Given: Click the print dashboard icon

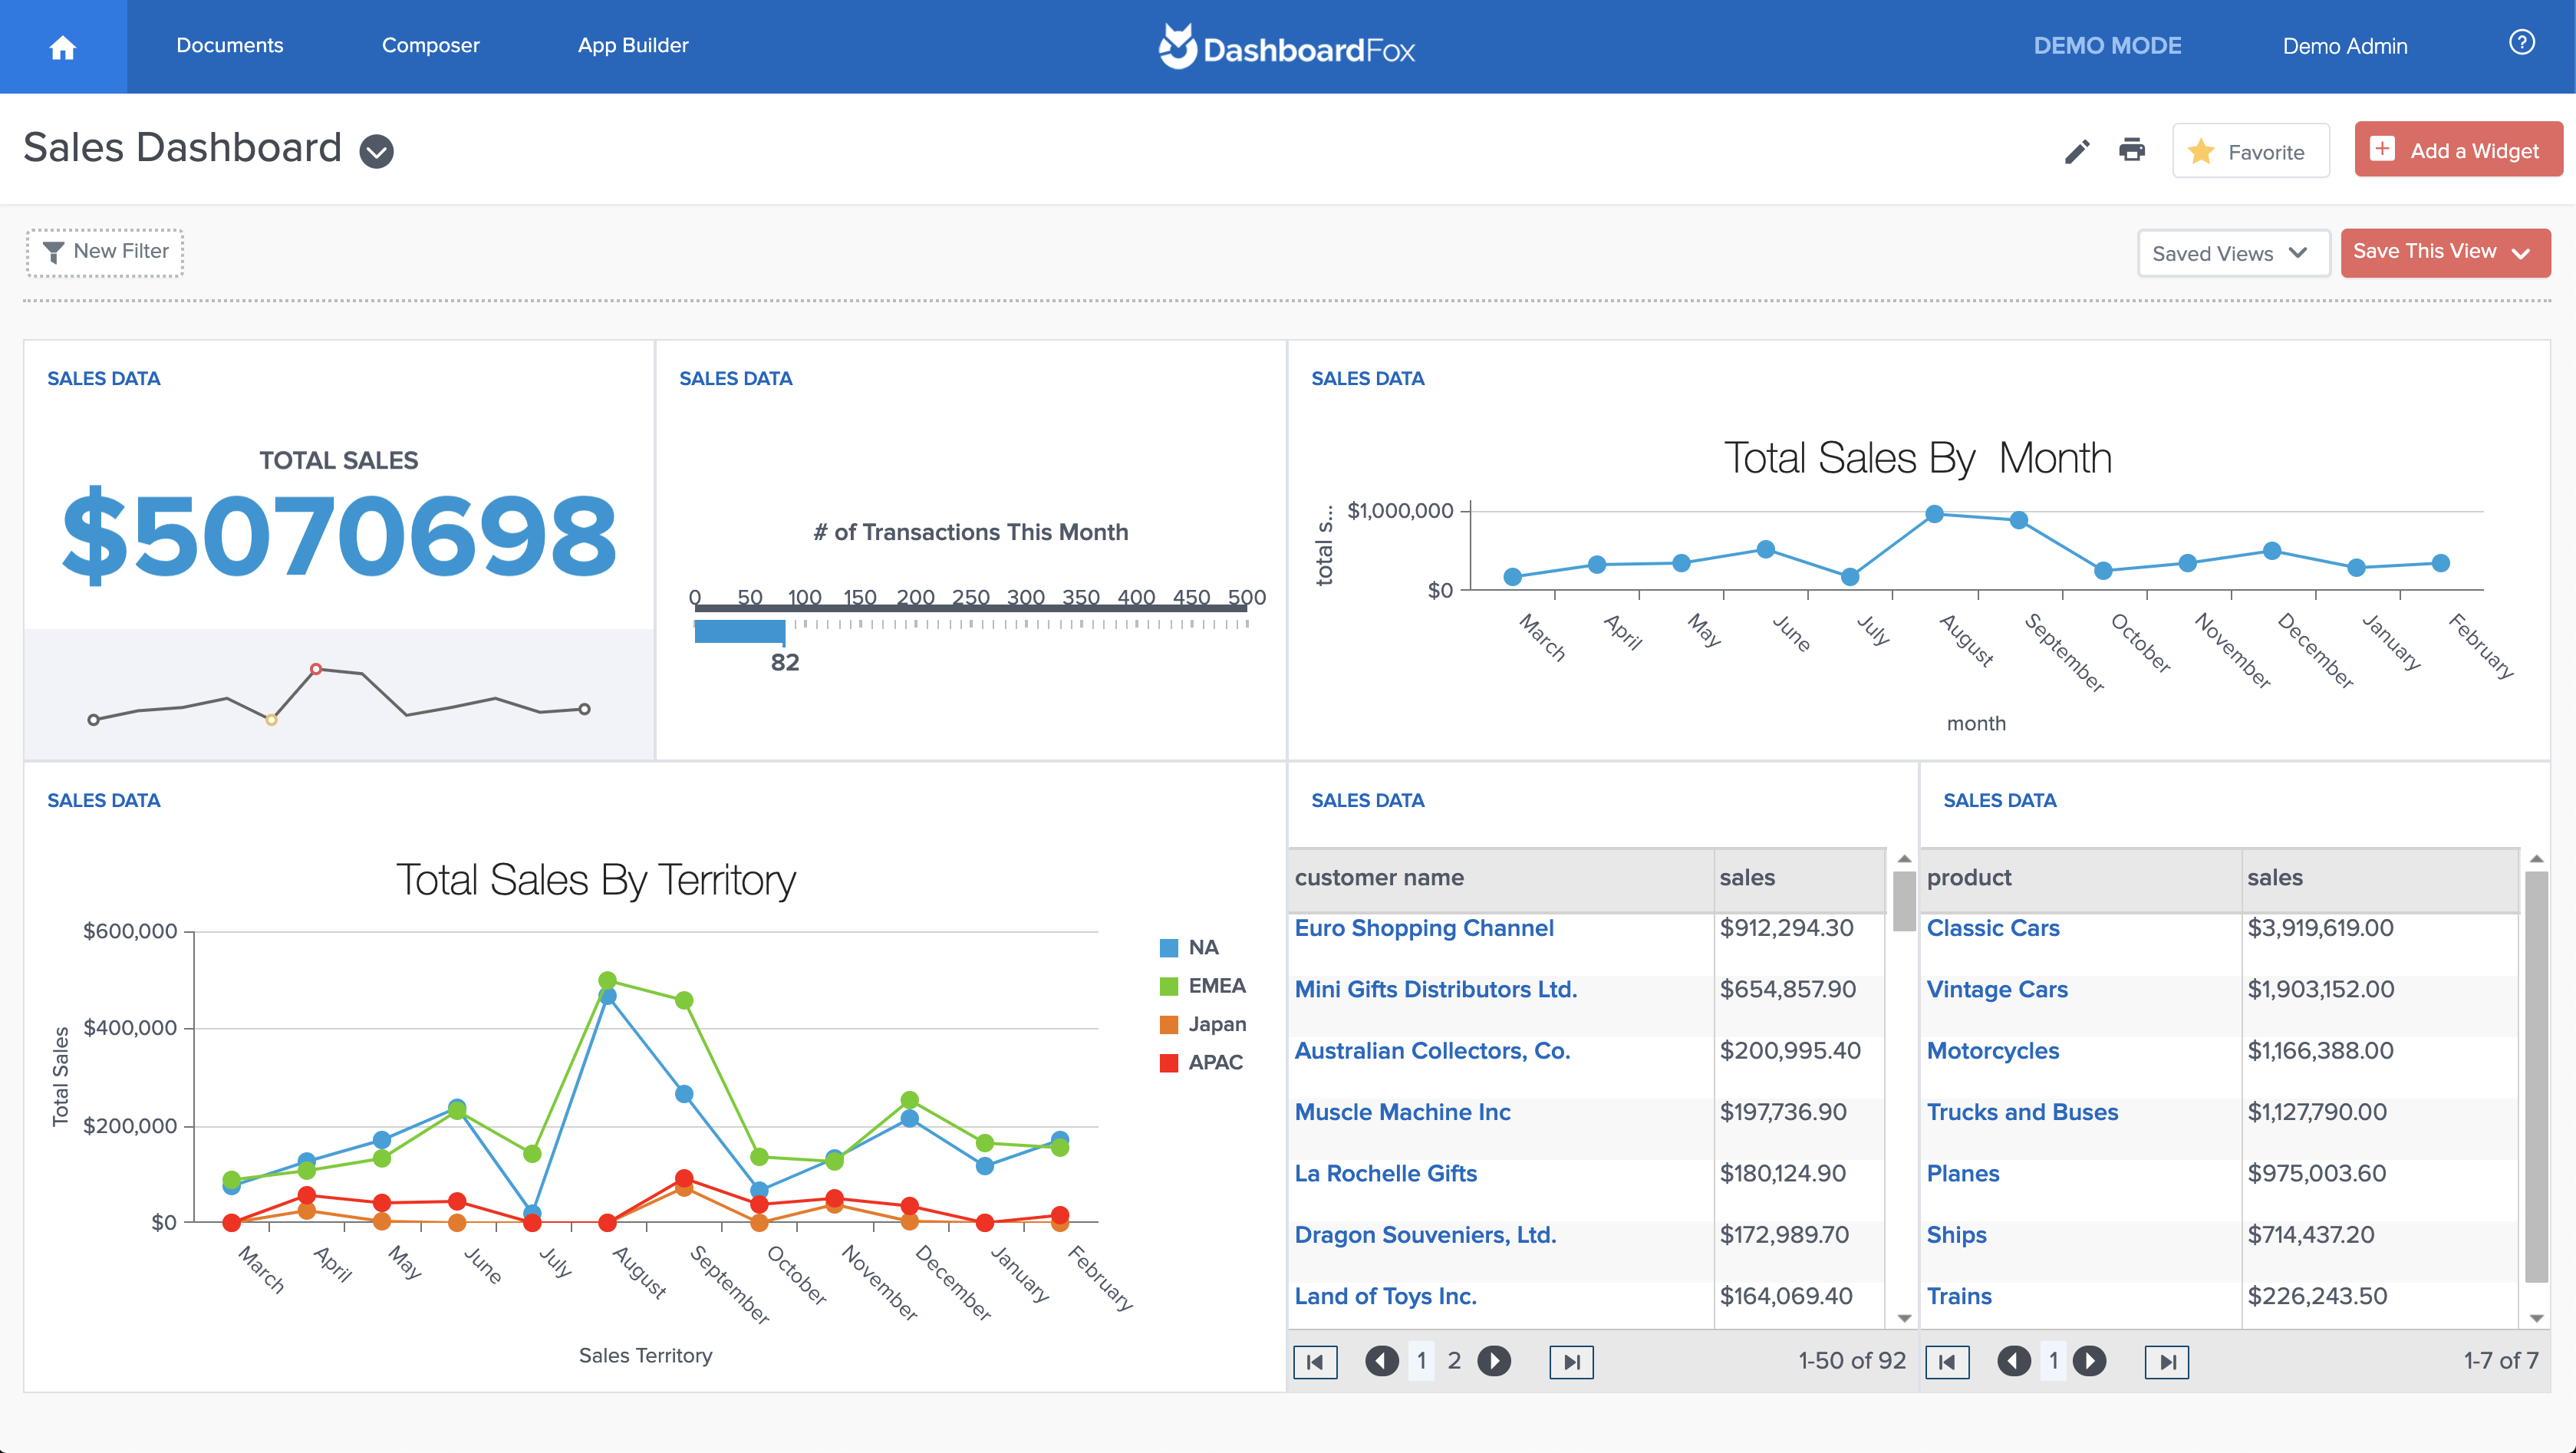Looking at the screenshot, I should pos(2131,150).
